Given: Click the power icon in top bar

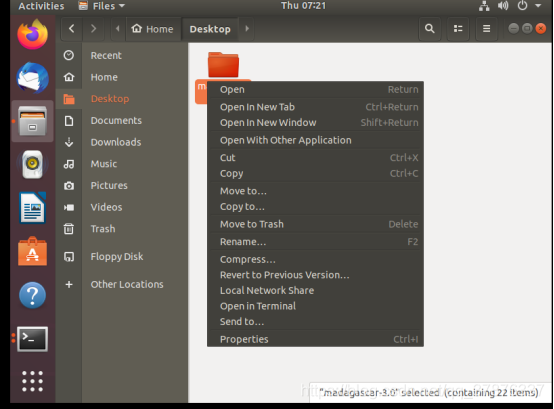Looking at the screenshot, I should (x=522, y=6).
